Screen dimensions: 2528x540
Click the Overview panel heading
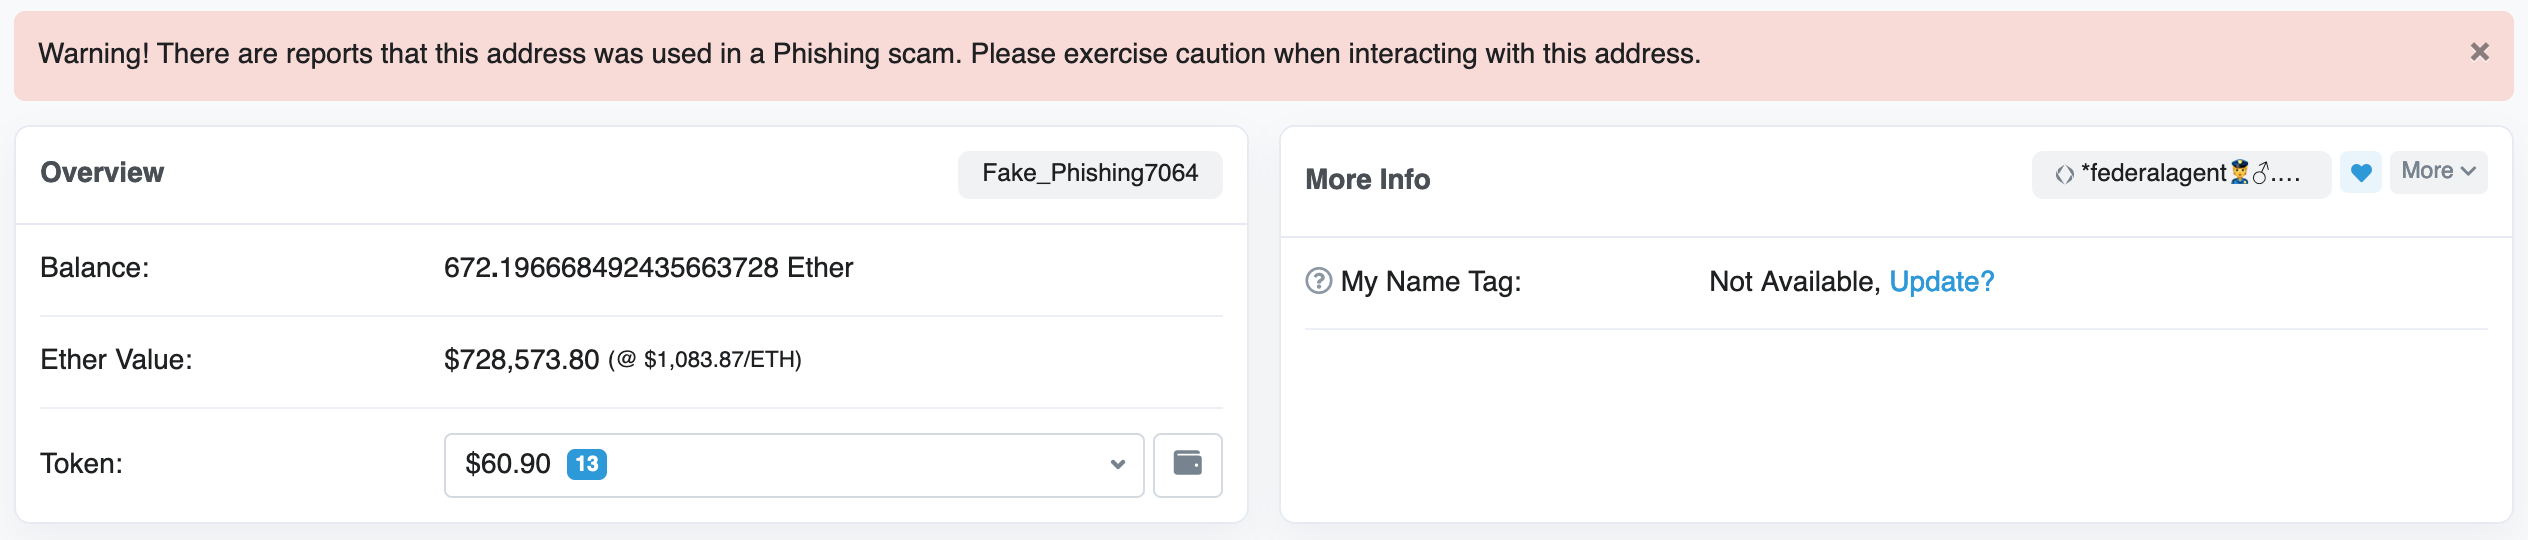tap(102, 172)
